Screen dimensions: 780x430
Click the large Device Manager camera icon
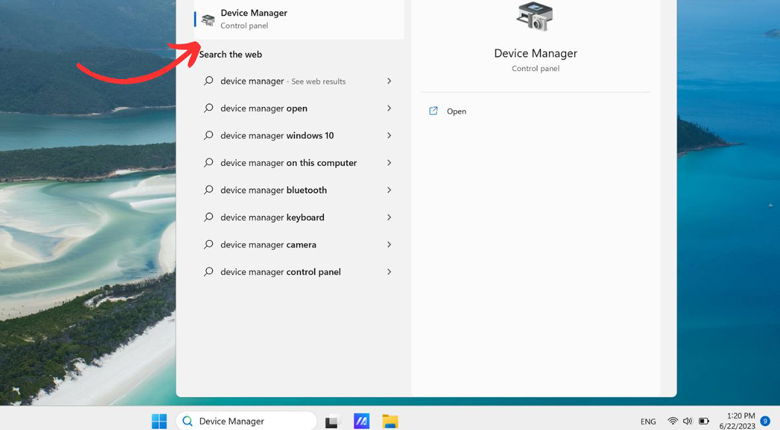[x=535, y=16]
